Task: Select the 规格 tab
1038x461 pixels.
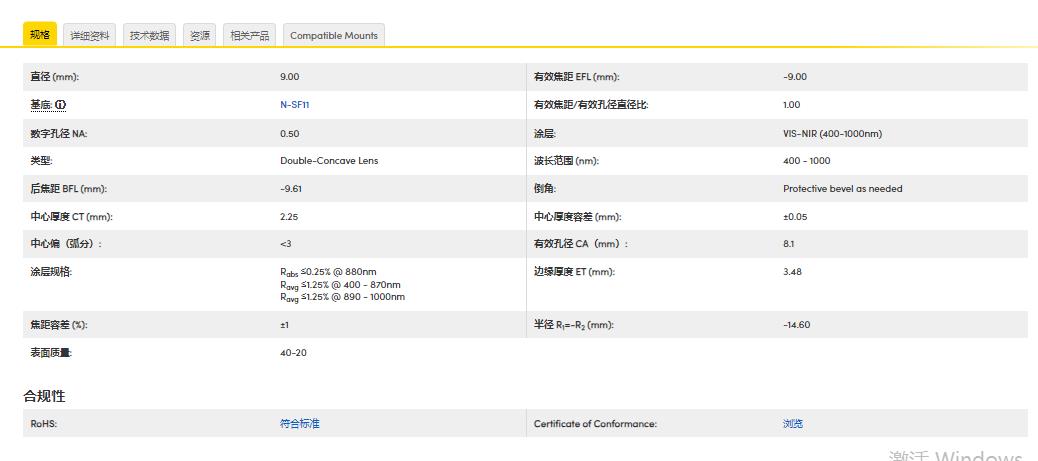Action: [x=40, y=34]
